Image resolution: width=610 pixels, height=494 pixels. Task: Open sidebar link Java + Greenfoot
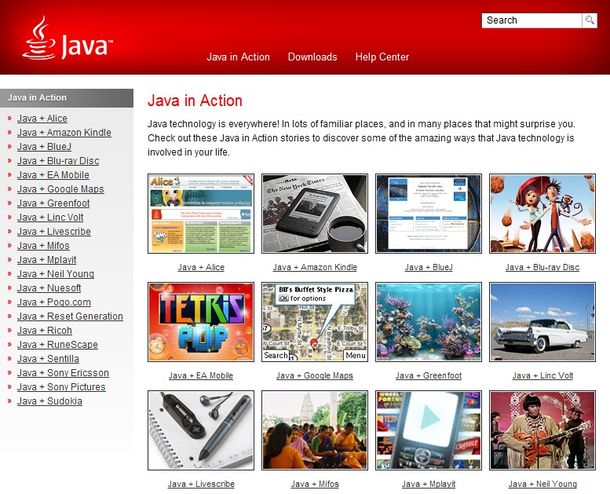coord(53,203)
